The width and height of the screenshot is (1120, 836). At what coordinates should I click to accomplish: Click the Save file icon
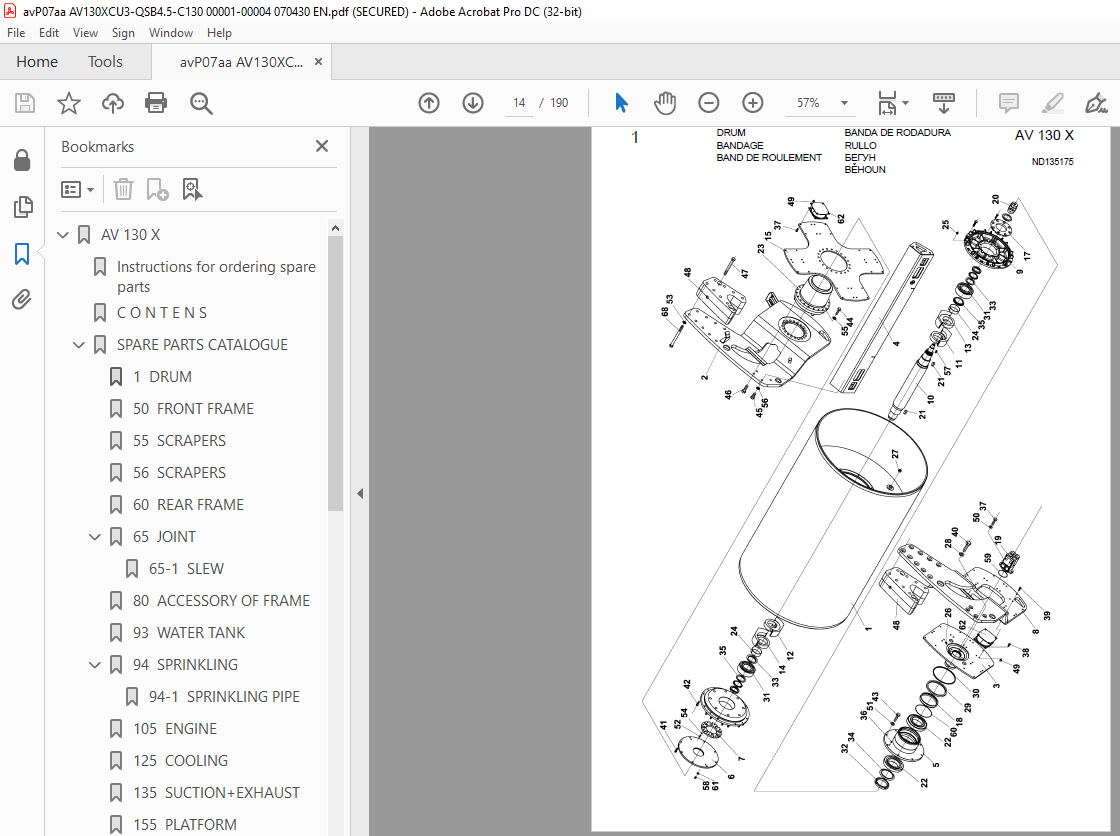coord(25,103)
